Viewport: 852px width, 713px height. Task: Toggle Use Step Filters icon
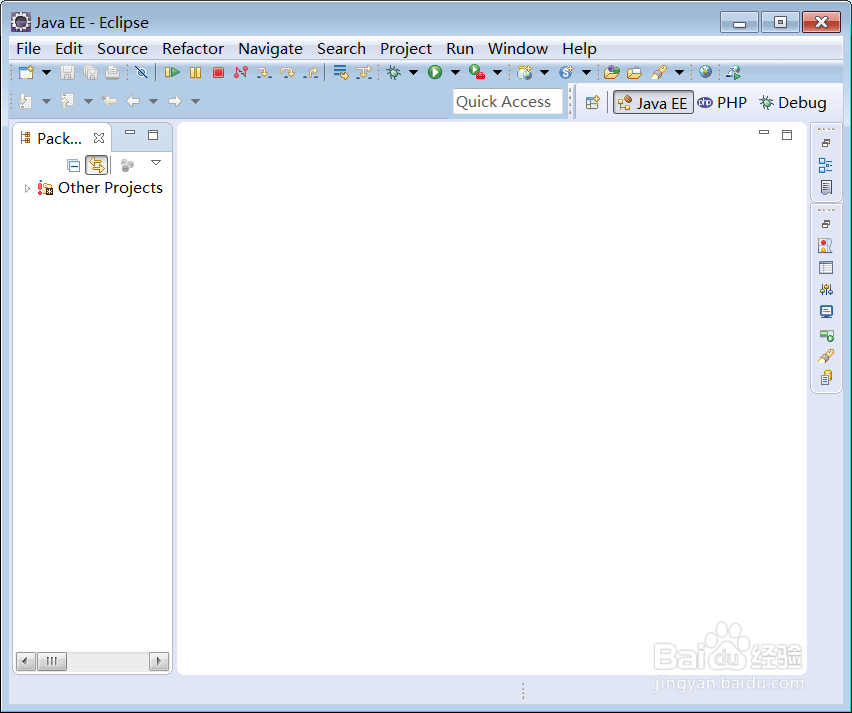364,72
